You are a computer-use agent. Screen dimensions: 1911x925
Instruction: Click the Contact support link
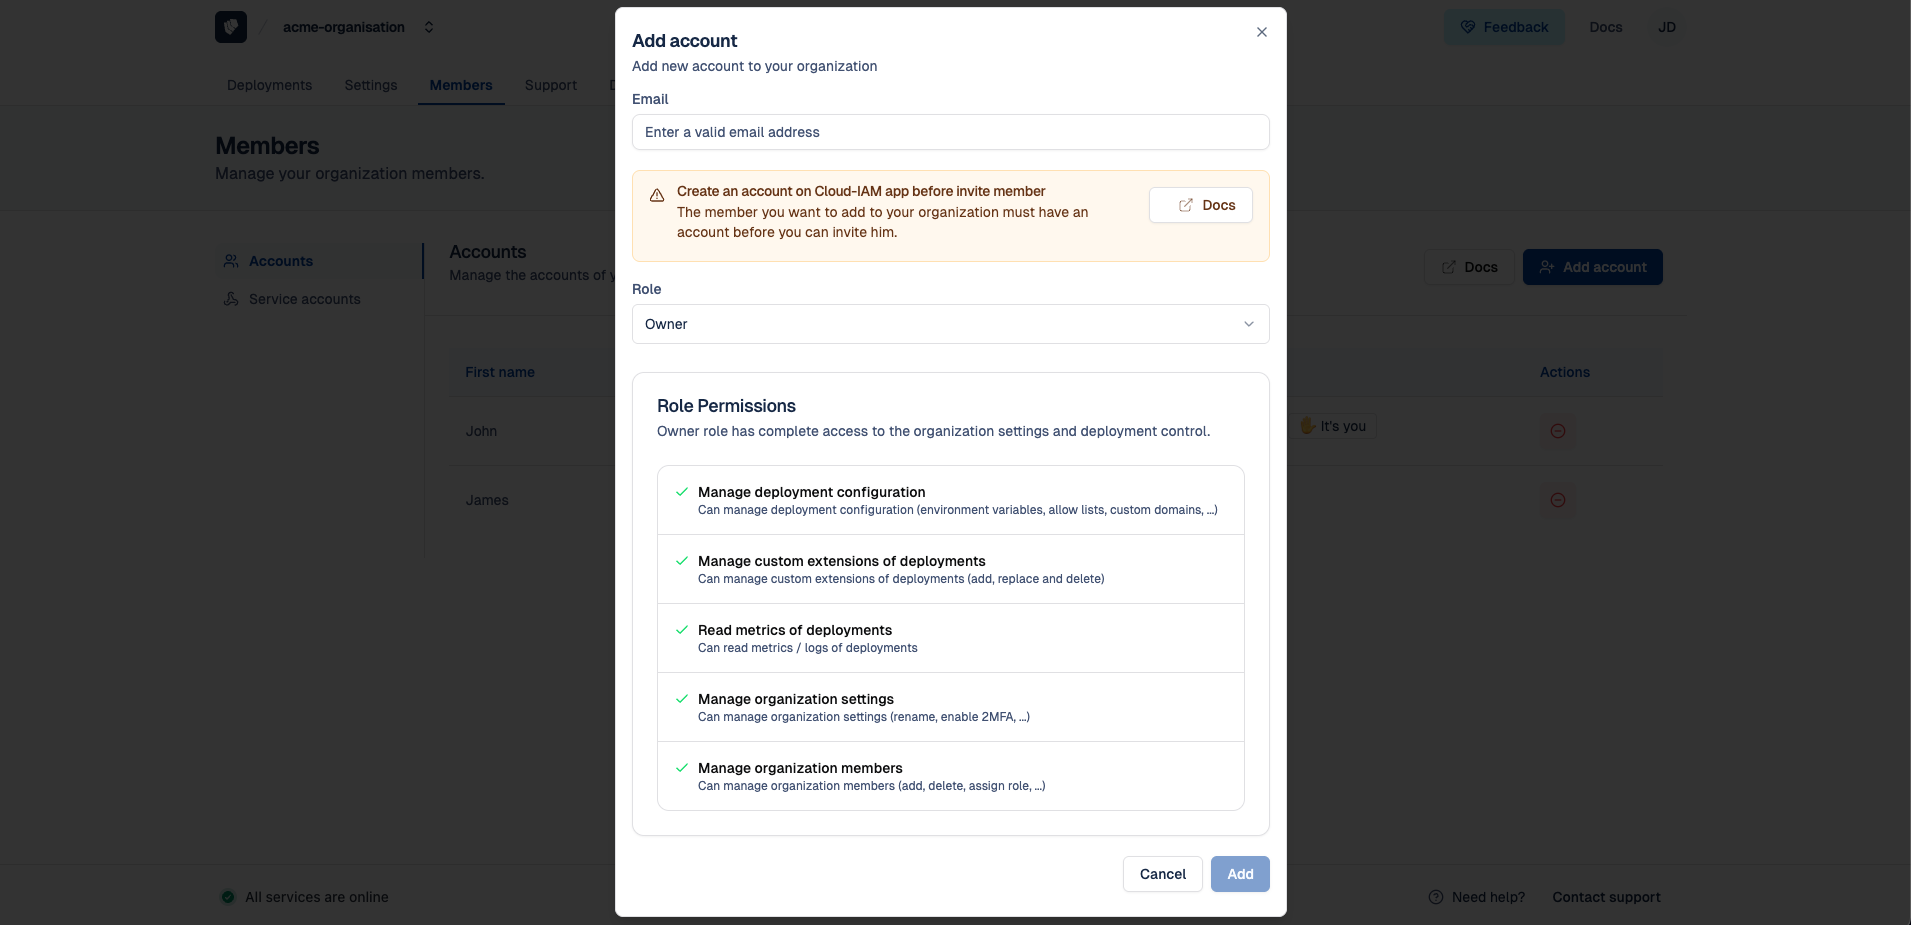point(1606,897)
